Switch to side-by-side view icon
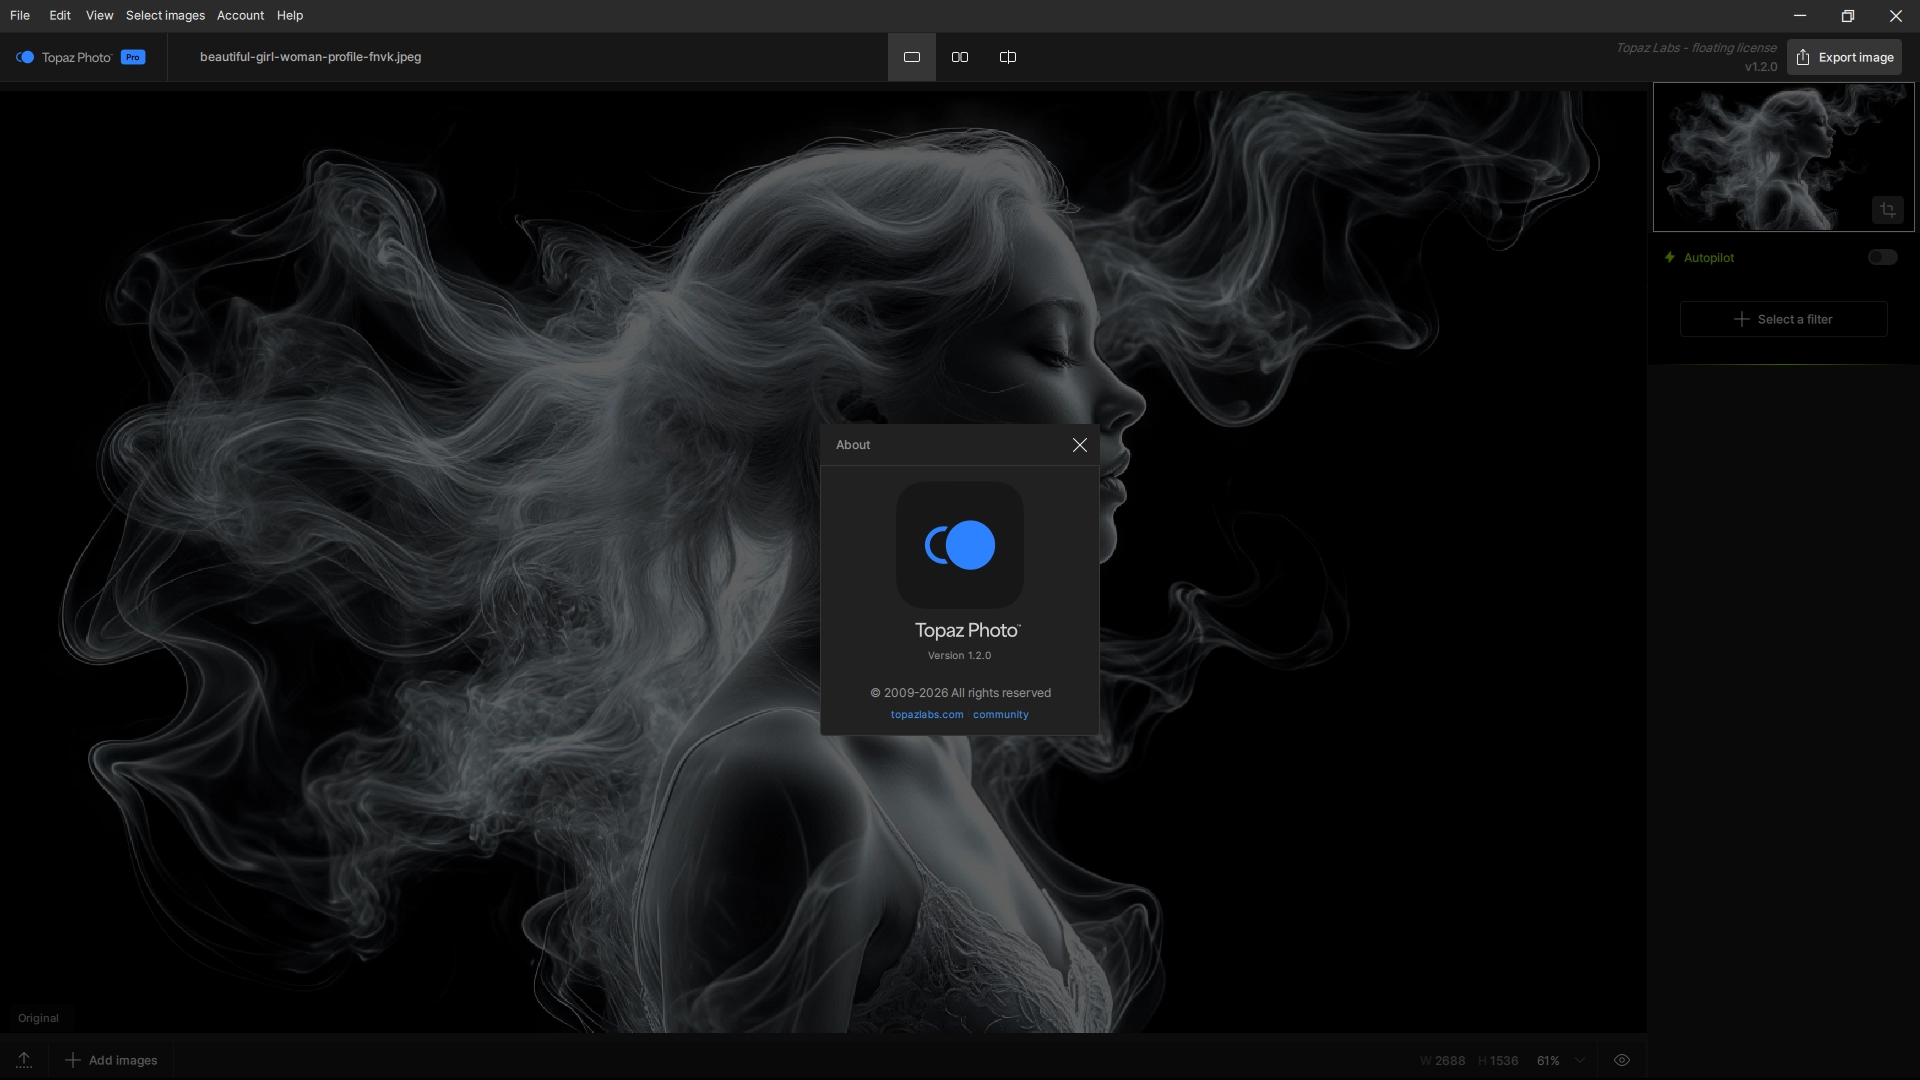This screenshot has width=1920, height=1080. [959, 57]
